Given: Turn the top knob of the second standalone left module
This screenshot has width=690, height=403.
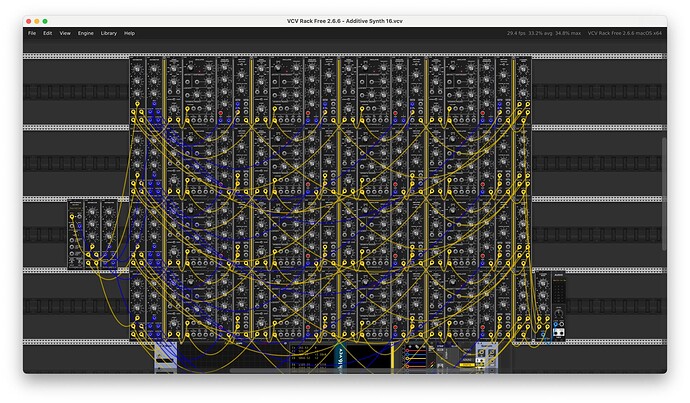Looking at the screenshot, I should [x=92, y=212].
